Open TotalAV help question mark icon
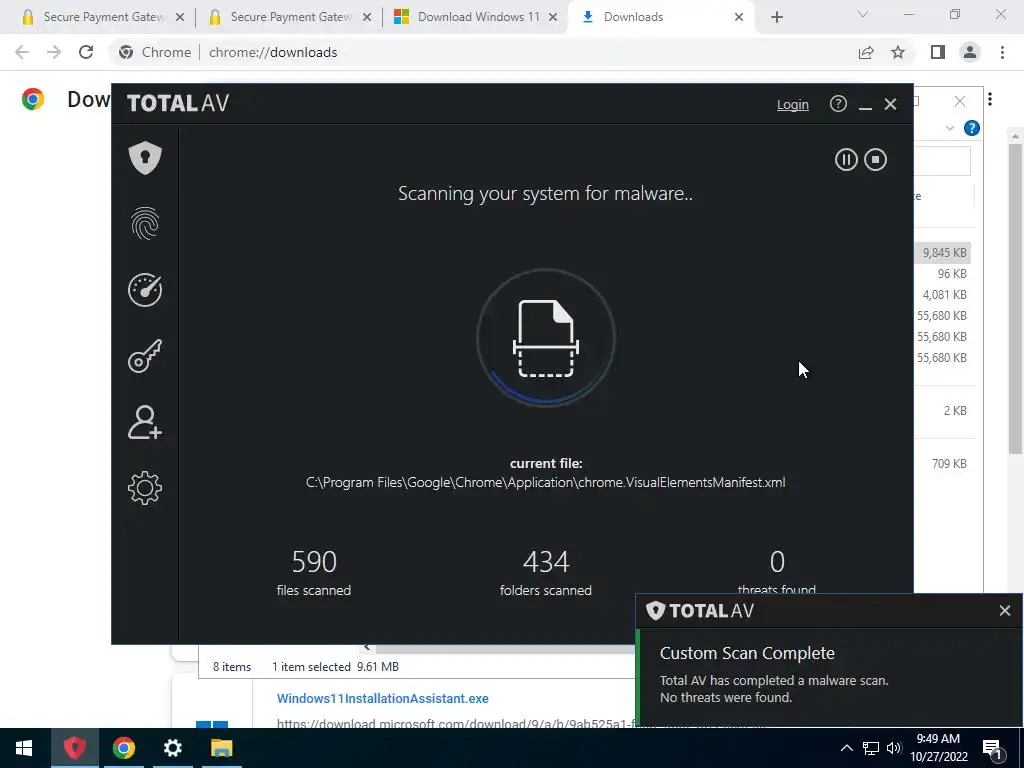 click(838, 104)
